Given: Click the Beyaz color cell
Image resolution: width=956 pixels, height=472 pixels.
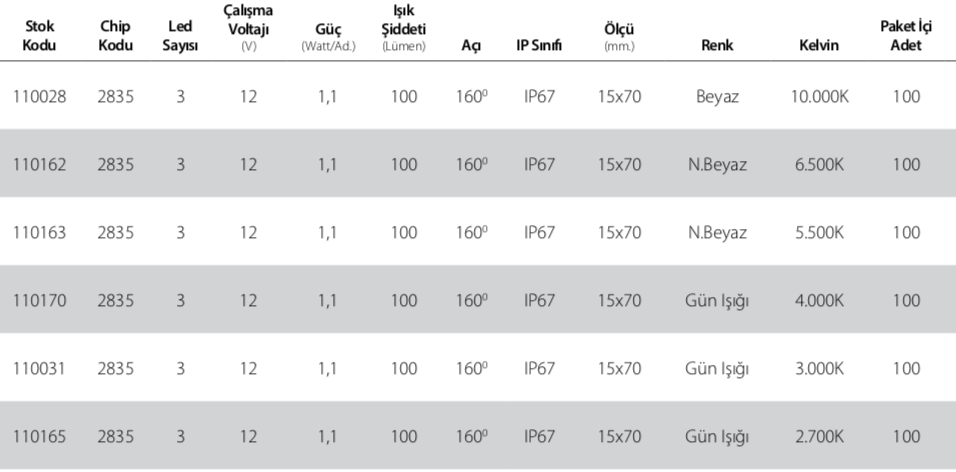Looking at the screenshot, I should point(717,96).
